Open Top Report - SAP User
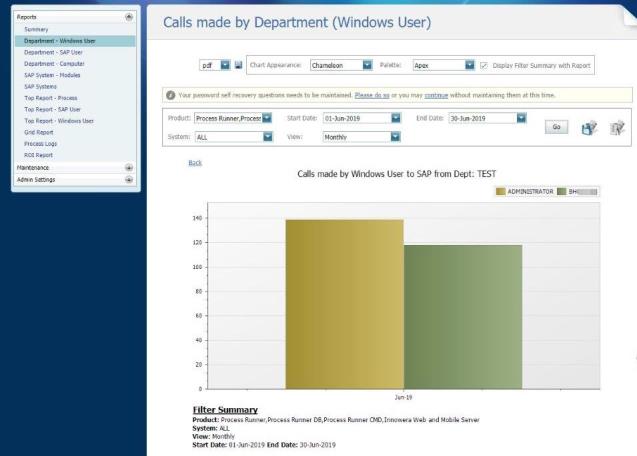Screen dimensions: 637x456 click(x=52, y=109)
